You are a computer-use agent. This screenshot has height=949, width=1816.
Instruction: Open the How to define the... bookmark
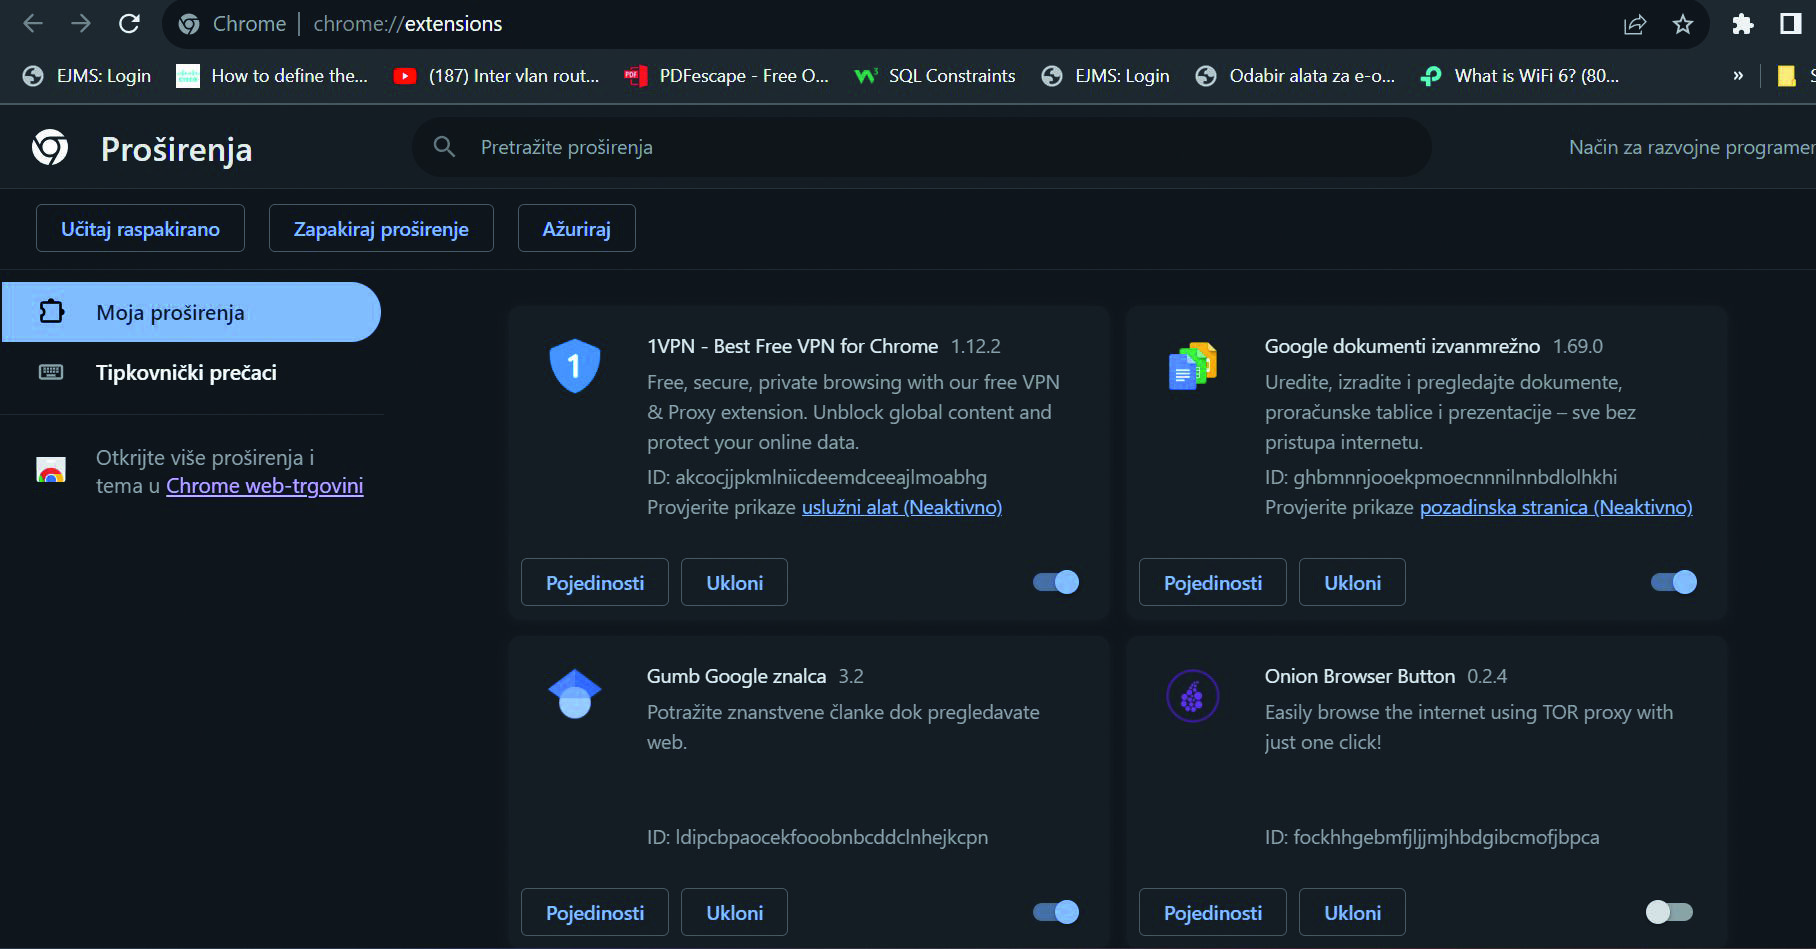click(272, 76)
